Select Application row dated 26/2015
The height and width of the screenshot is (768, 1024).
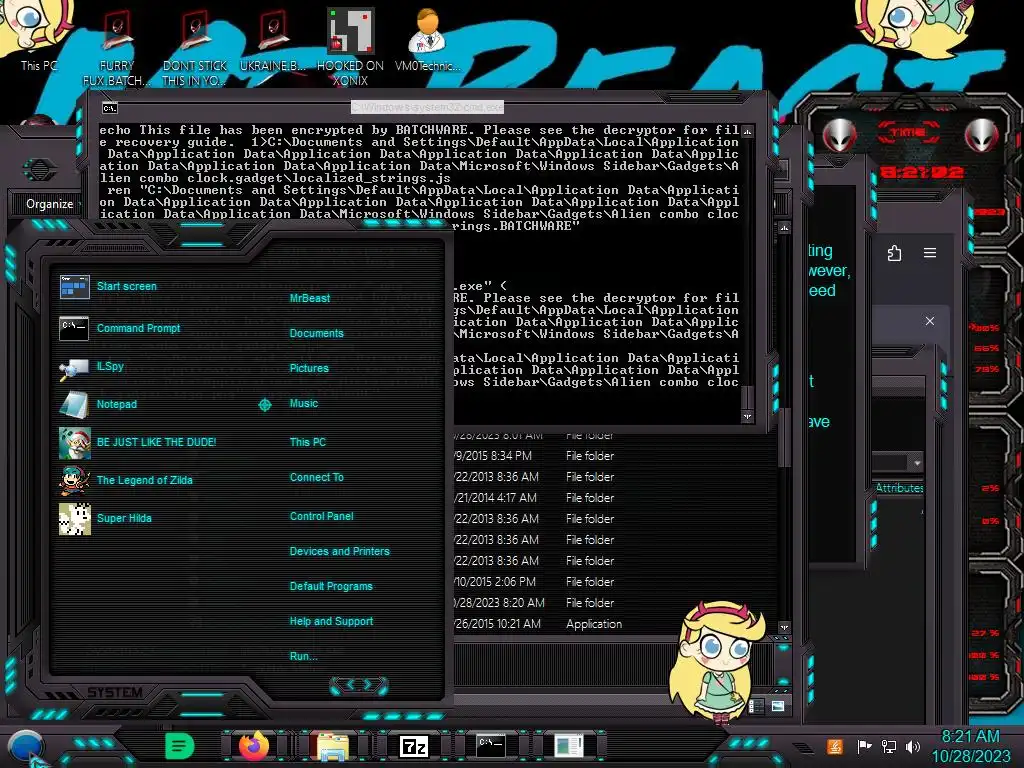point(614,624)
